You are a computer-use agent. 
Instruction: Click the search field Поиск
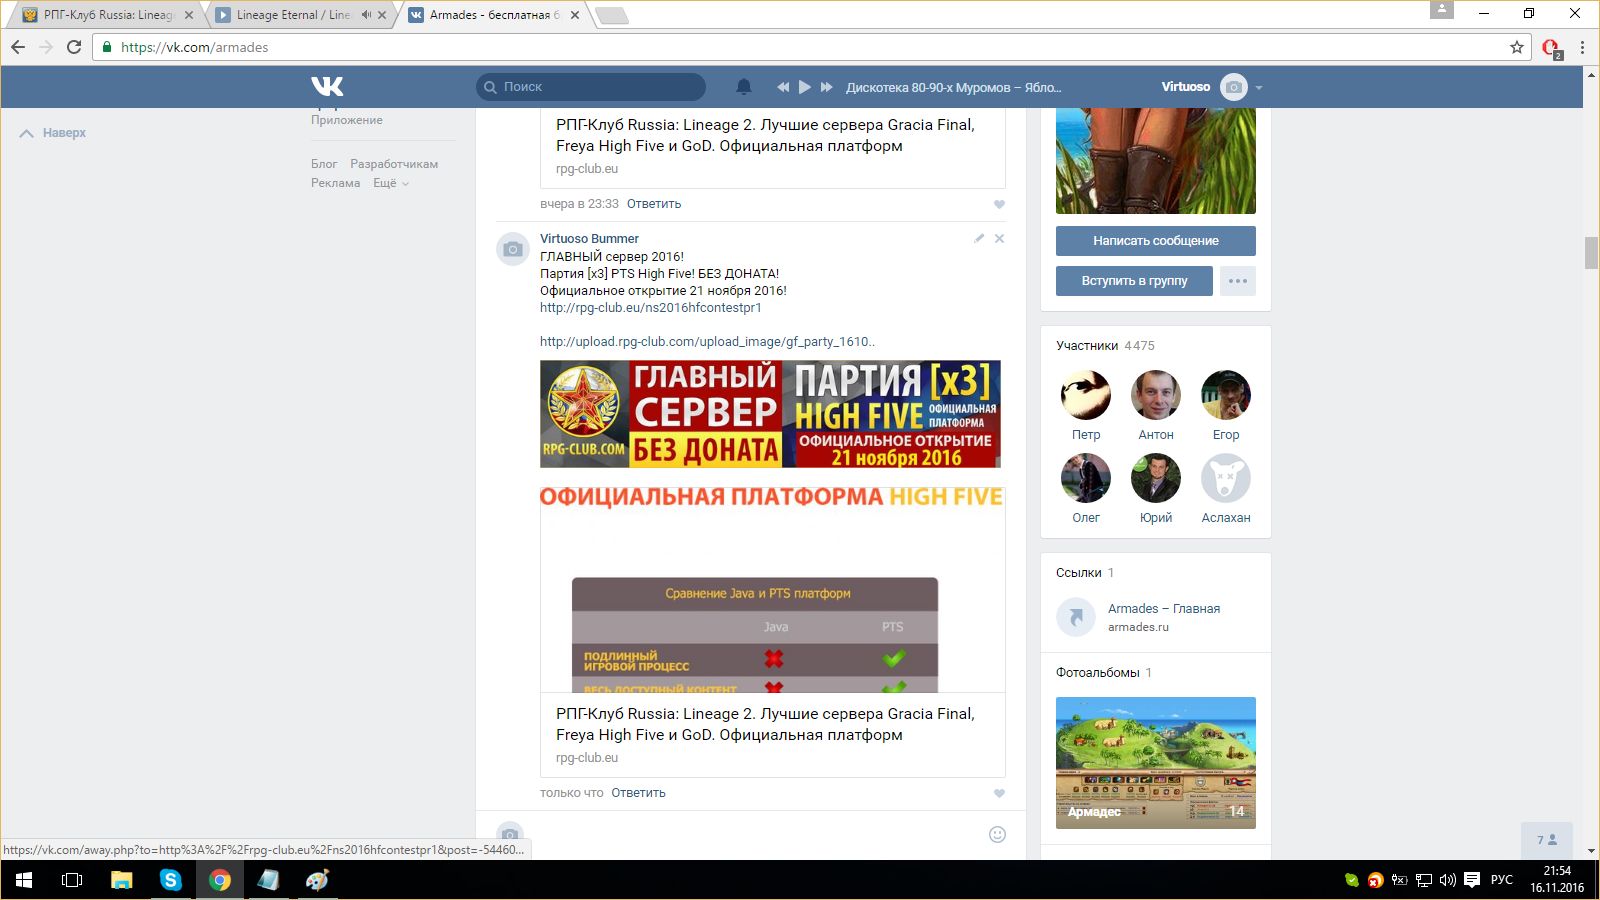591,87
